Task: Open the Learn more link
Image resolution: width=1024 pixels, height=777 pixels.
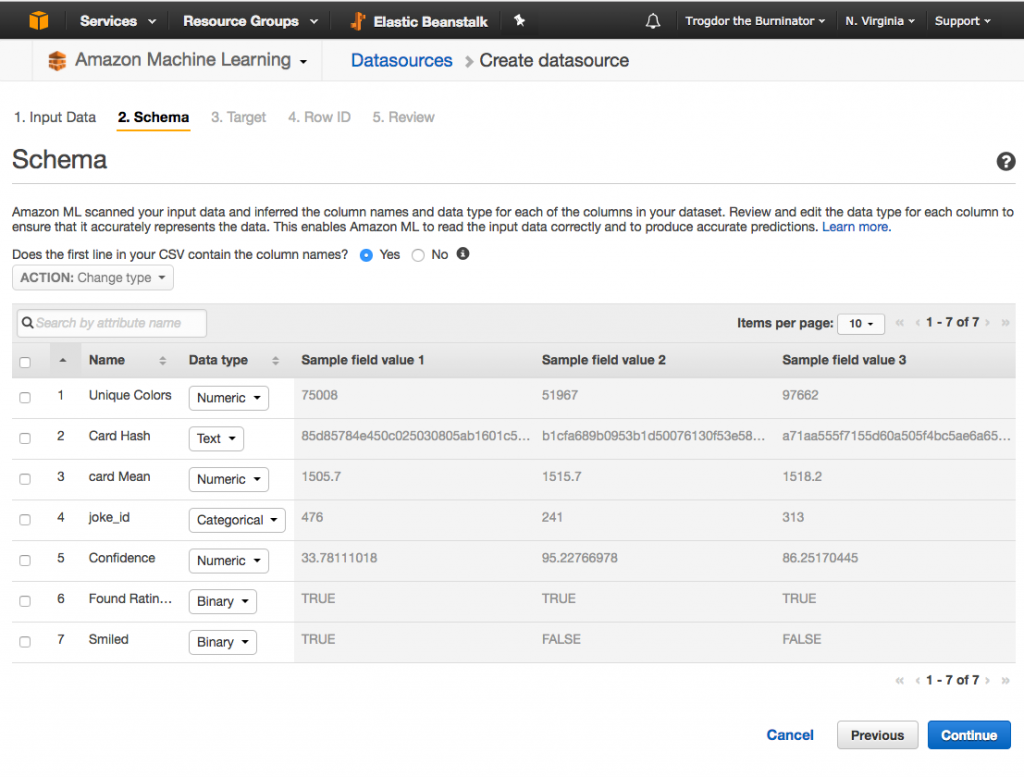Action: [856, 227]
